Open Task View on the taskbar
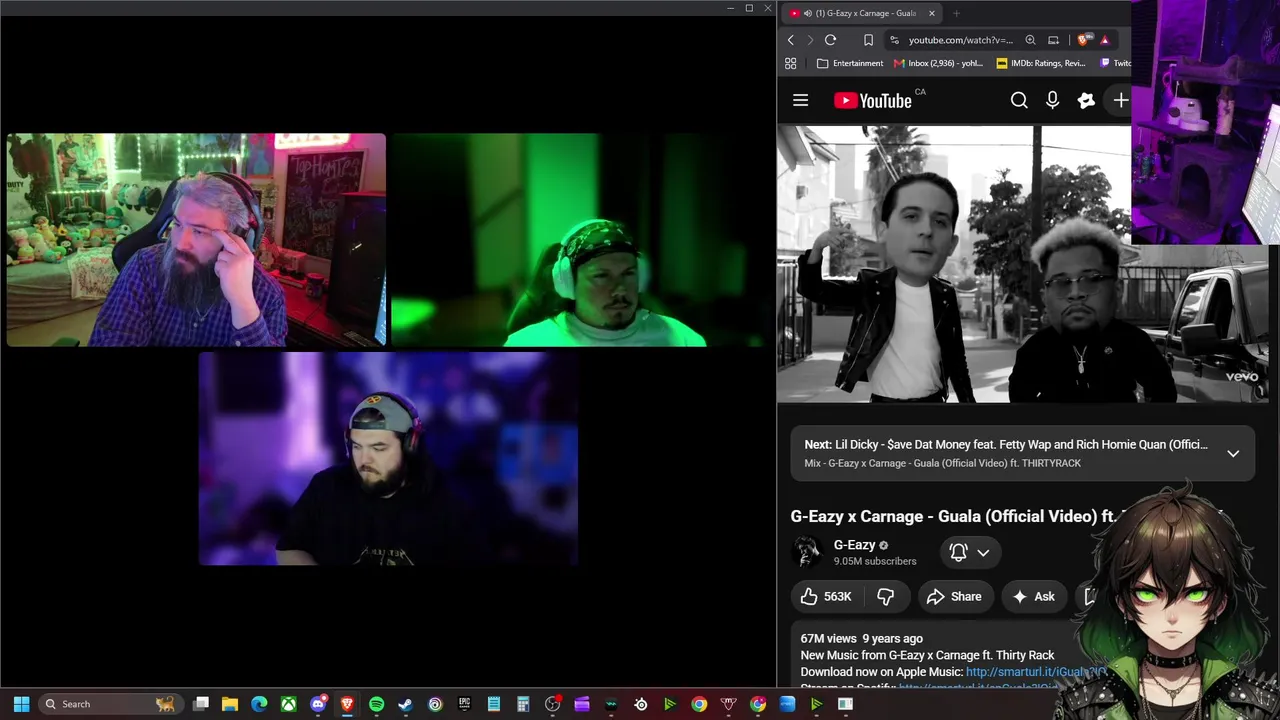This screenshot has height=720, width=1280. click(201, 704)
